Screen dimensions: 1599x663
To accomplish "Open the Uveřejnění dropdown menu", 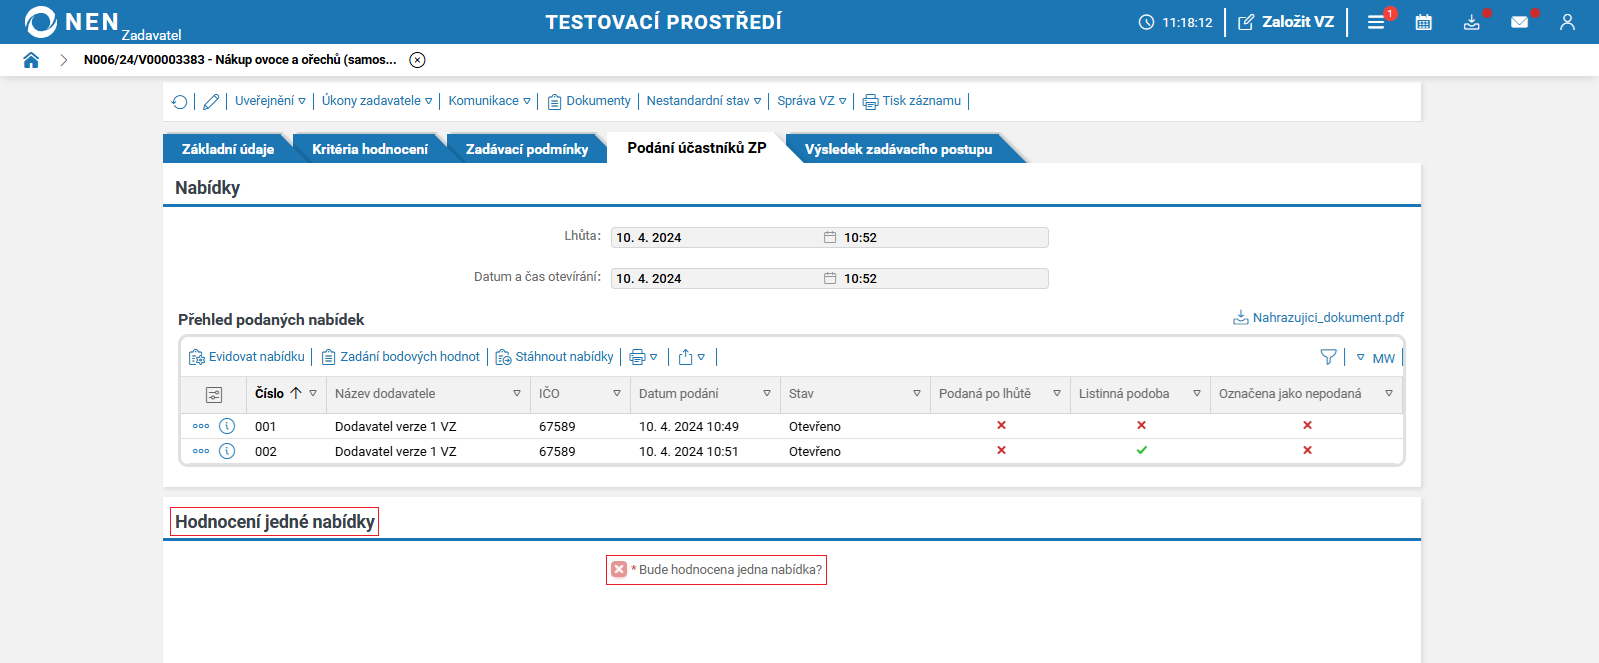I will point(270,101).
